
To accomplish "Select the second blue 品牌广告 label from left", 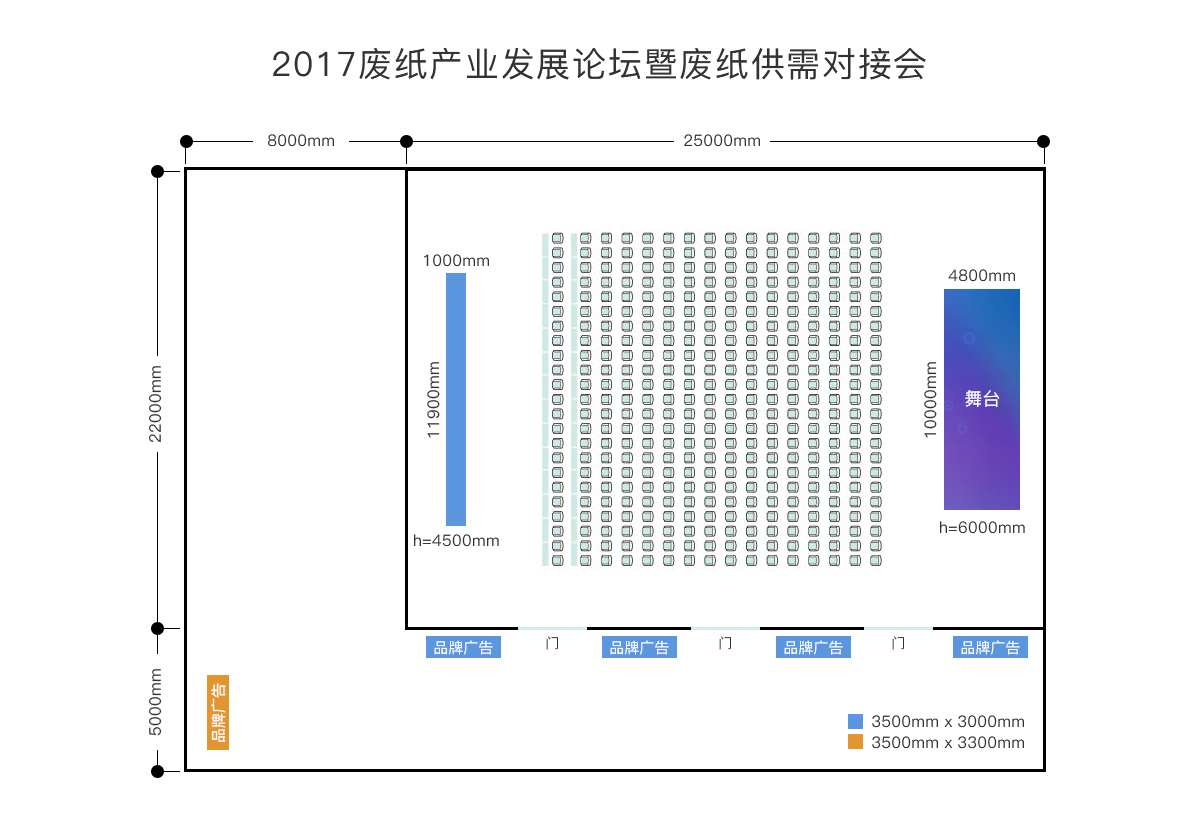I will point(640,648).
